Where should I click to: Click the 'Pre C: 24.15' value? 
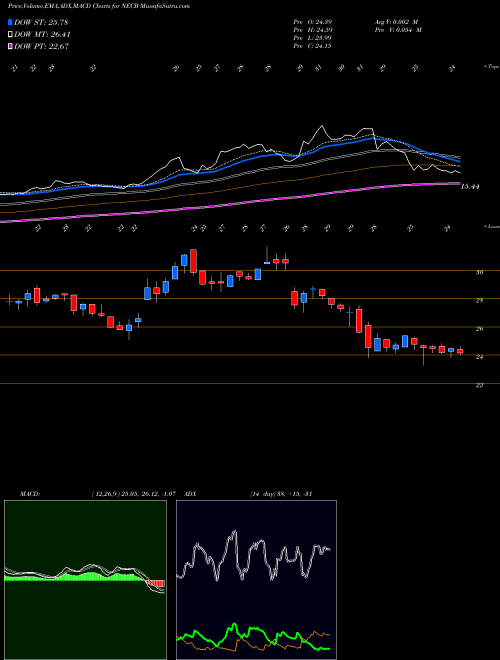tap(313, 46)
